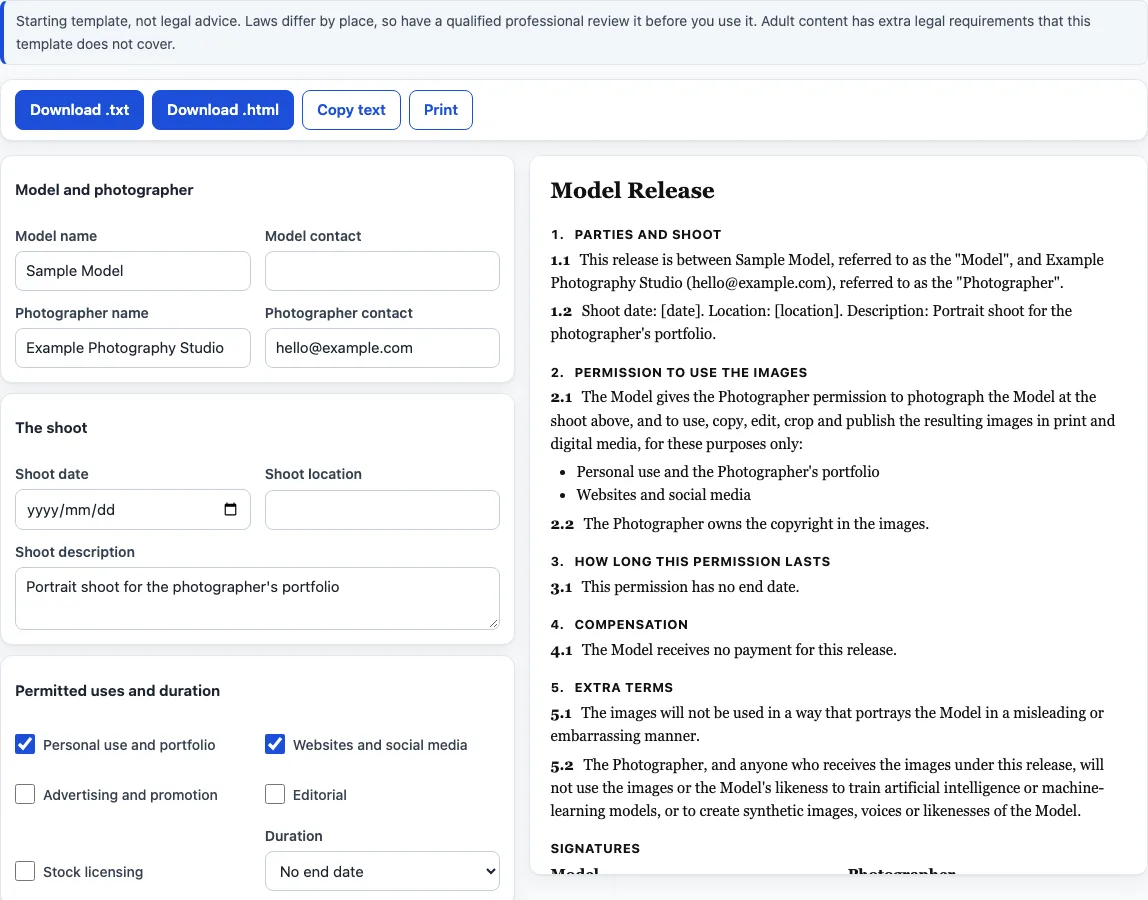
Task: Click heading 'How long this permission lasts'
Action: pos(690,561)
